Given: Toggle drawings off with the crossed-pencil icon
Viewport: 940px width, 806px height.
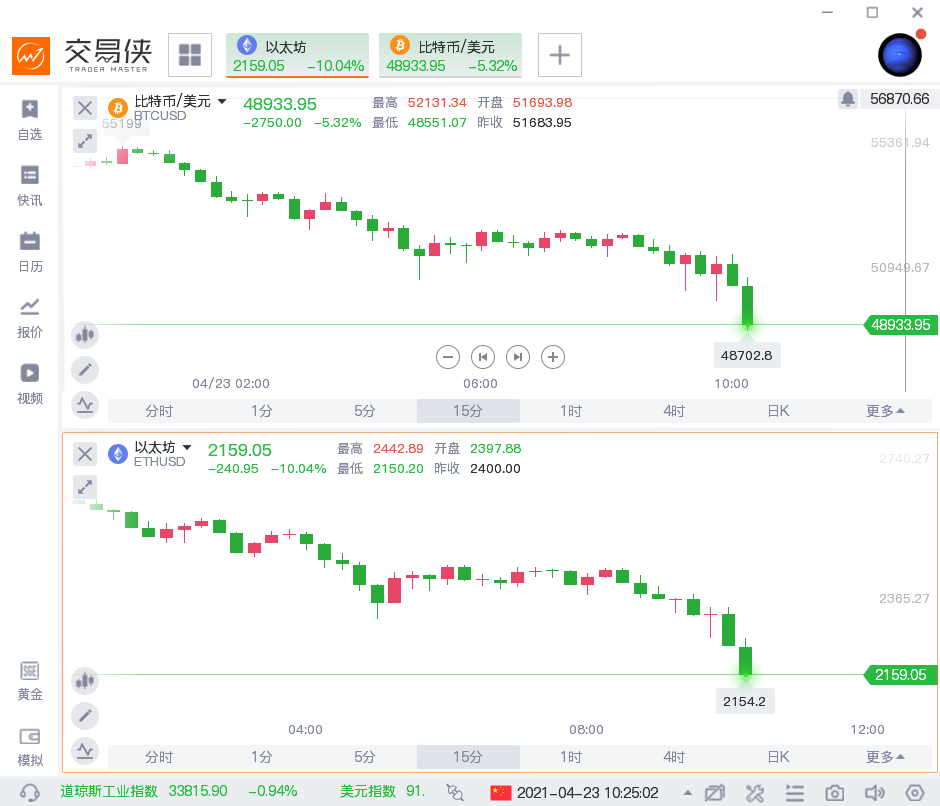Looking at the screenshot, I should point(714,792).
